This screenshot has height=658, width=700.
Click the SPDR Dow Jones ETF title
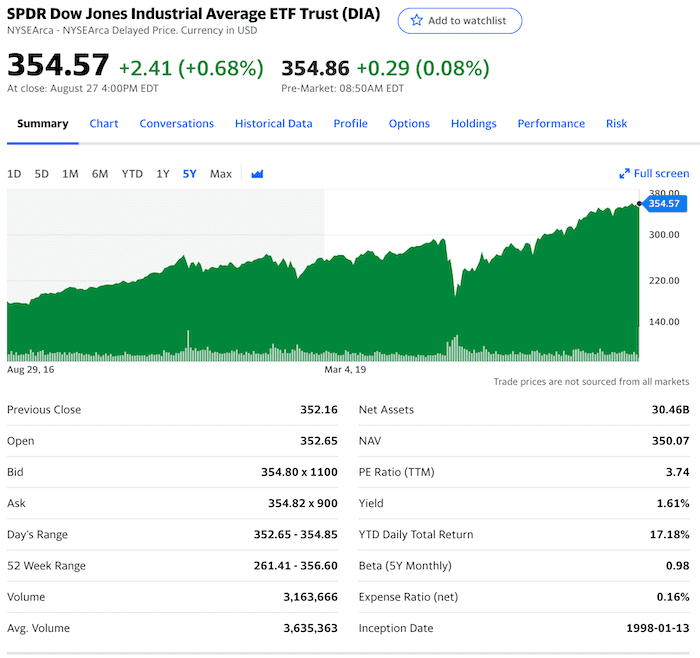click(x=193, y=14)
